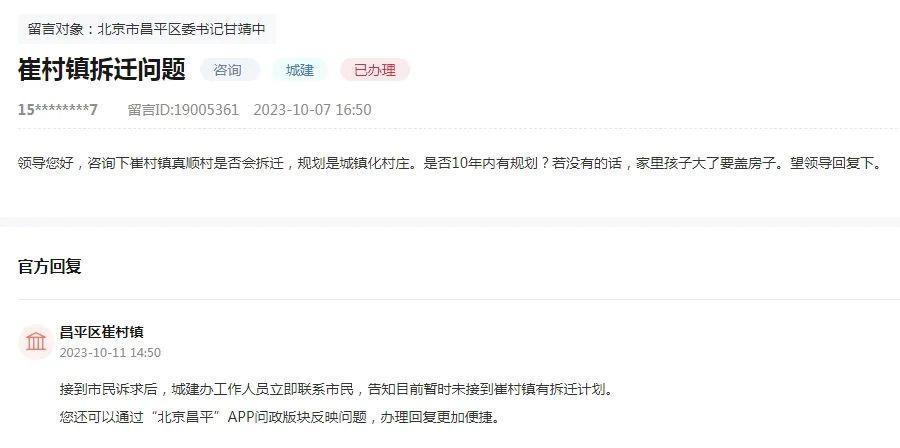Click the 留言ID:19005361 text
The image size is (900, 448).
tap(183, 110)
